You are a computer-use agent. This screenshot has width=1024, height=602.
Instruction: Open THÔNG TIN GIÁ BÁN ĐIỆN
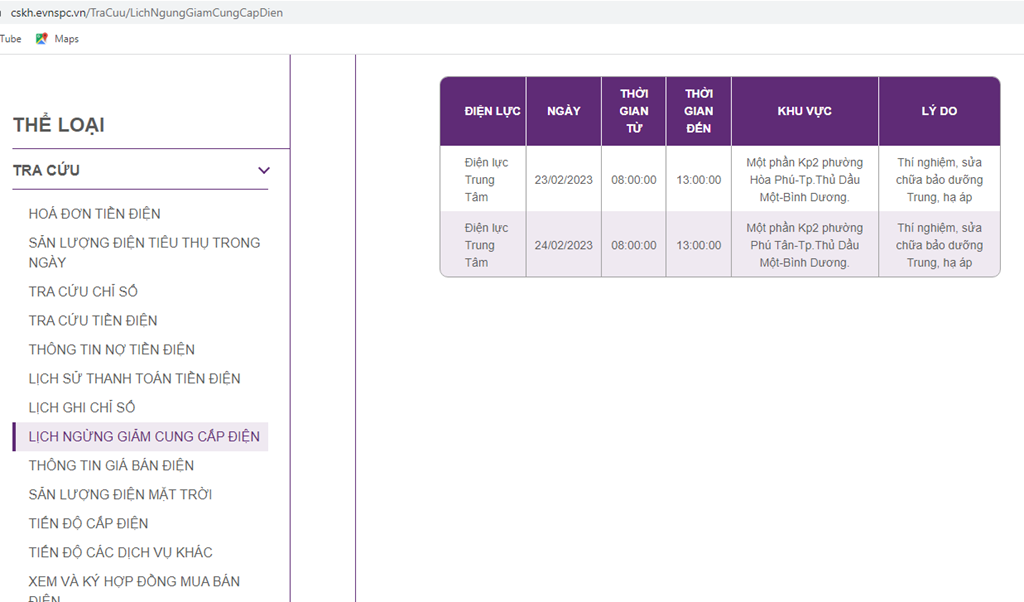tap(111, 466)
